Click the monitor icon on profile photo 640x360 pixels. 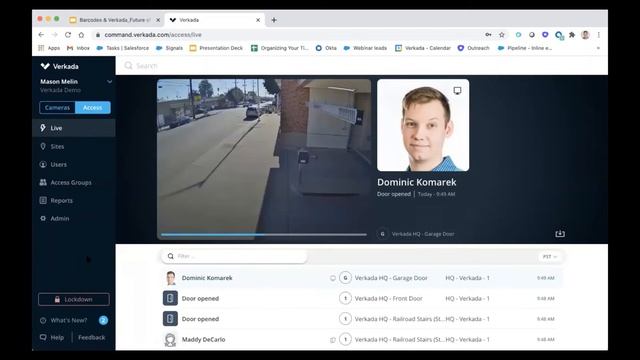(457, 91)
